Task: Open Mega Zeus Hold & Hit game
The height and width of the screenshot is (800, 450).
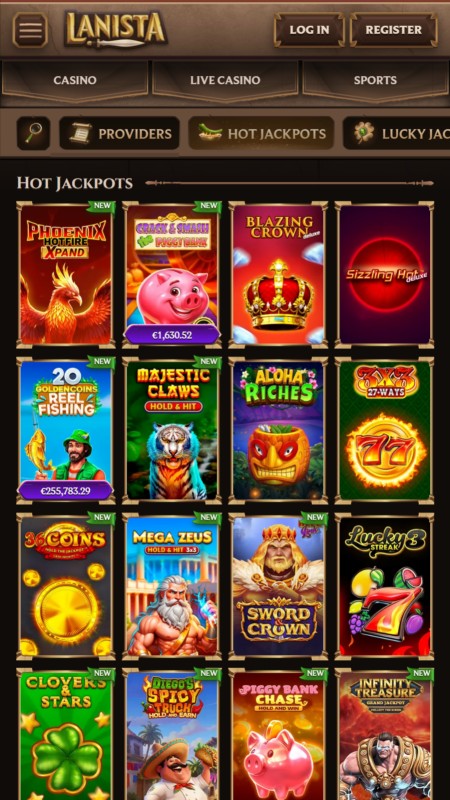Action: tap(172, 586)
